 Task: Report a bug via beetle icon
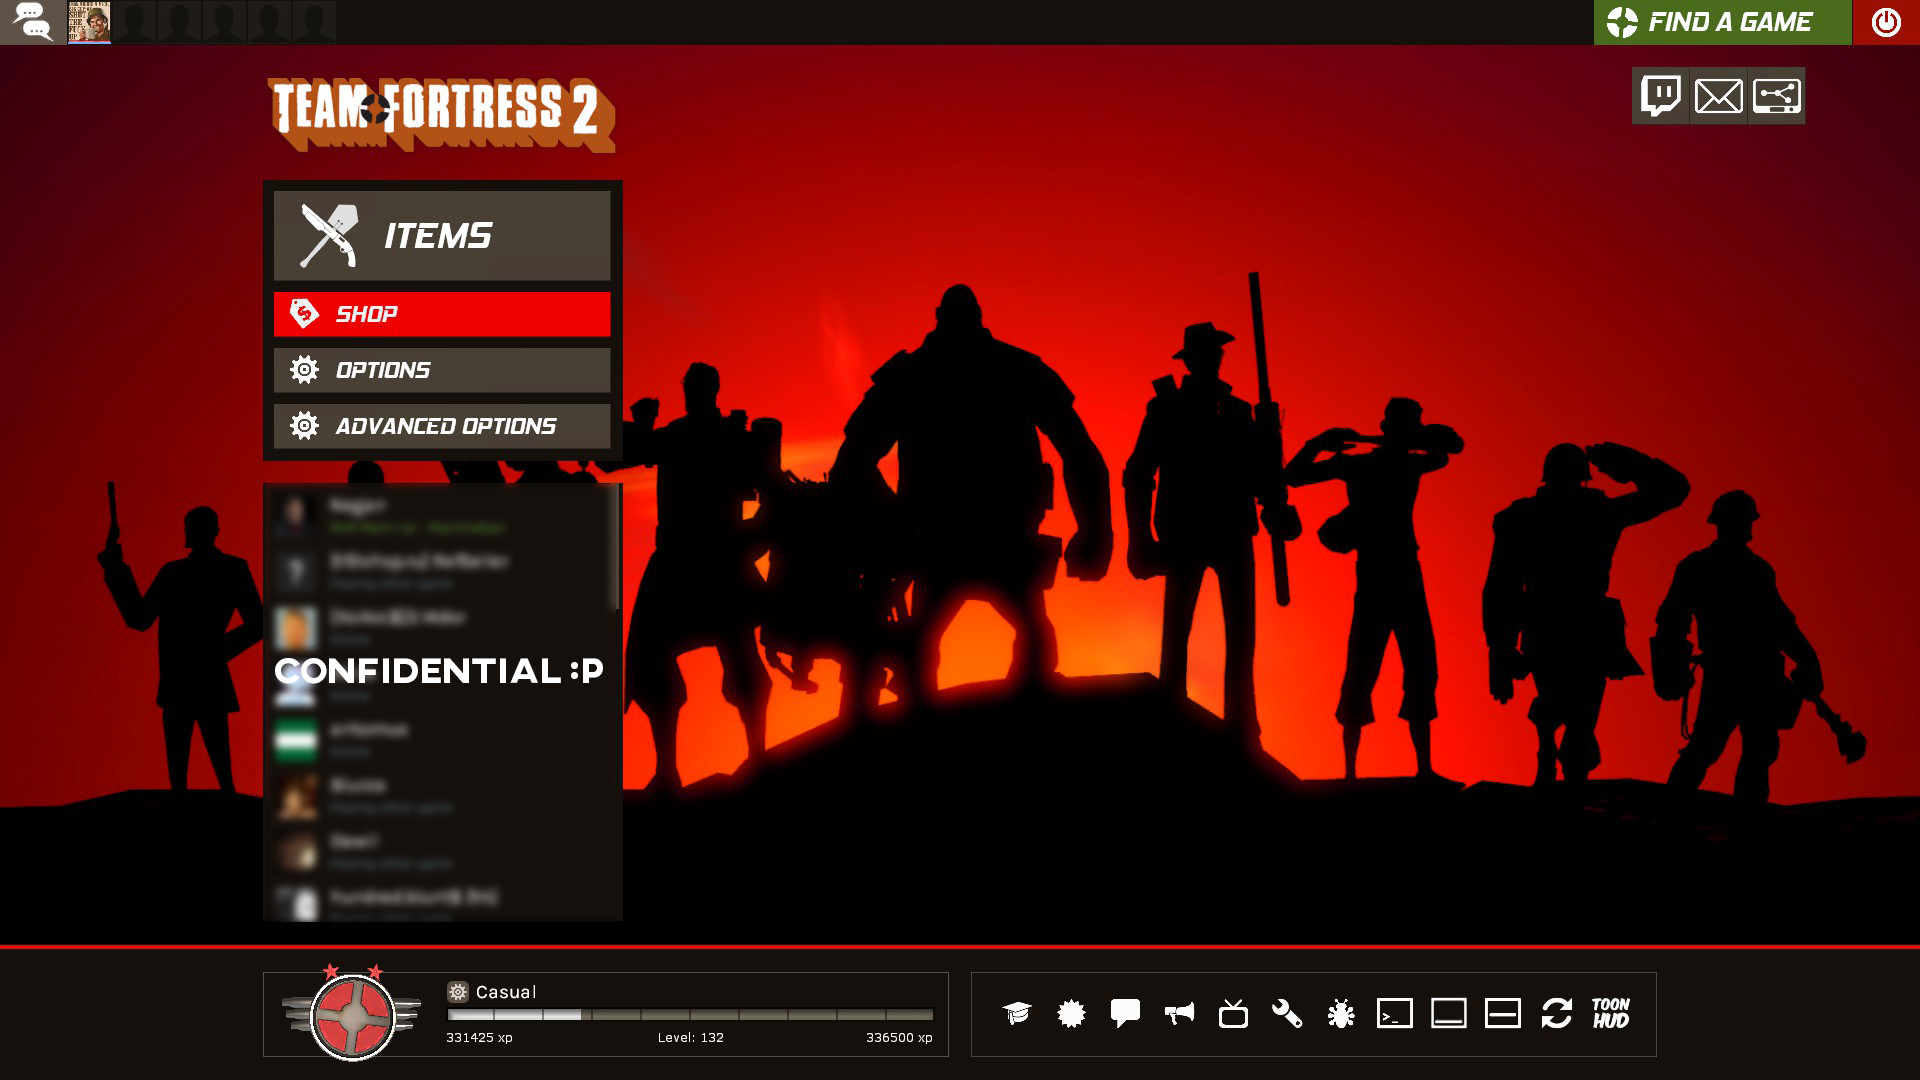point(1341,1013)
